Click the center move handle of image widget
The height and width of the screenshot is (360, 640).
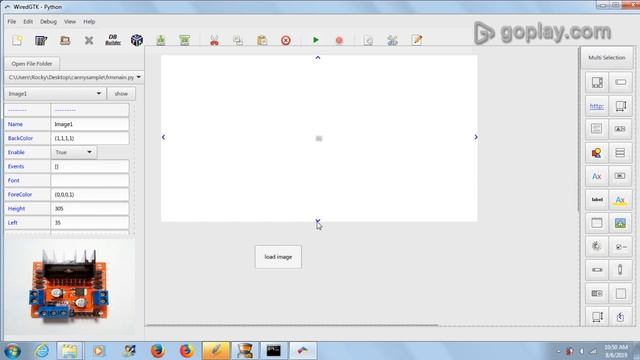pyautogui.click(x=319, y=139)
